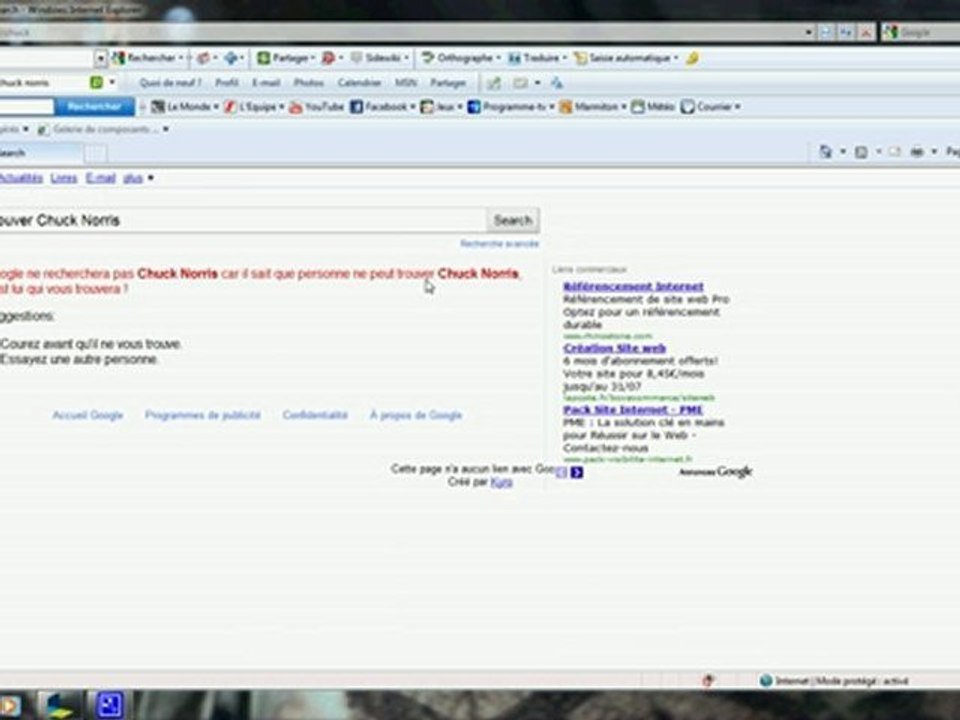This screenshot has width=960, height=720.
Task: Expand the Courrier dropdown arrow
Action: click(738, 107)
